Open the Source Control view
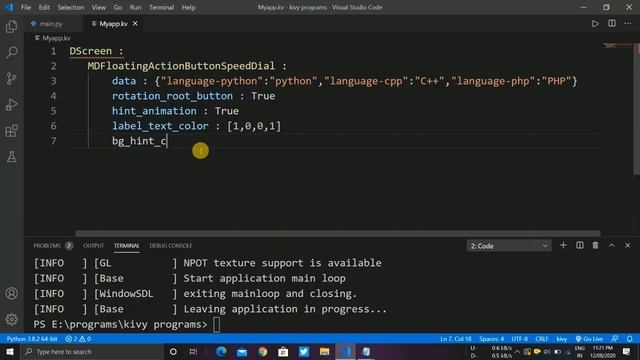 click(x=11, y=78)
